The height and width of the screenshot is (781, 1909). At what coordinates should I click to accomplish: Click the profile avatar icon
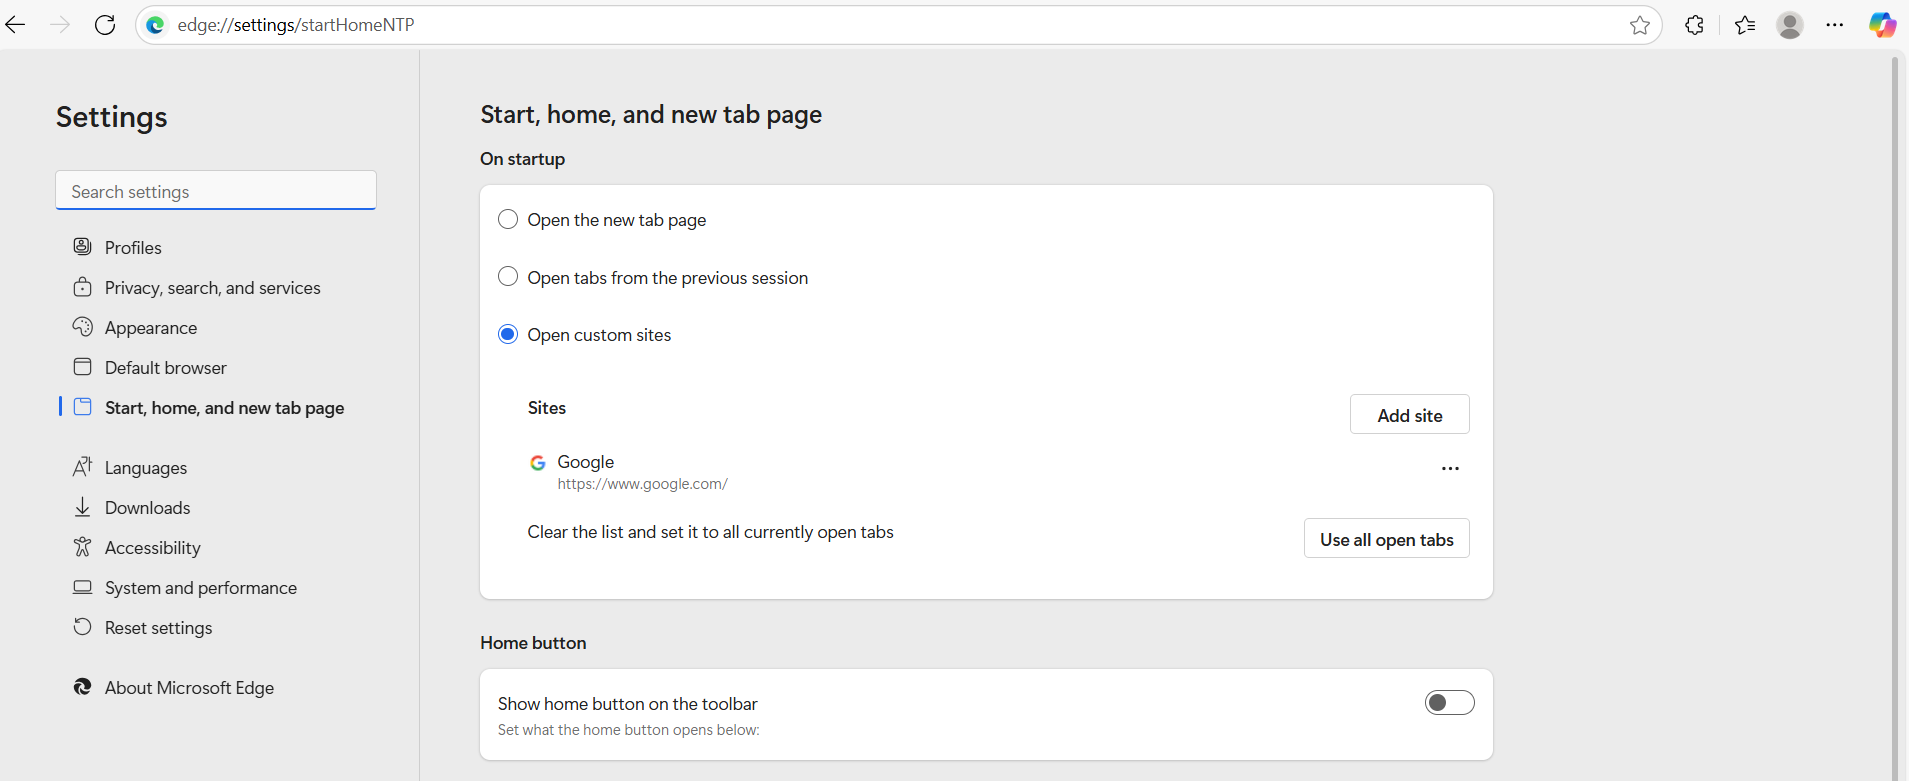click(1789, 25)
